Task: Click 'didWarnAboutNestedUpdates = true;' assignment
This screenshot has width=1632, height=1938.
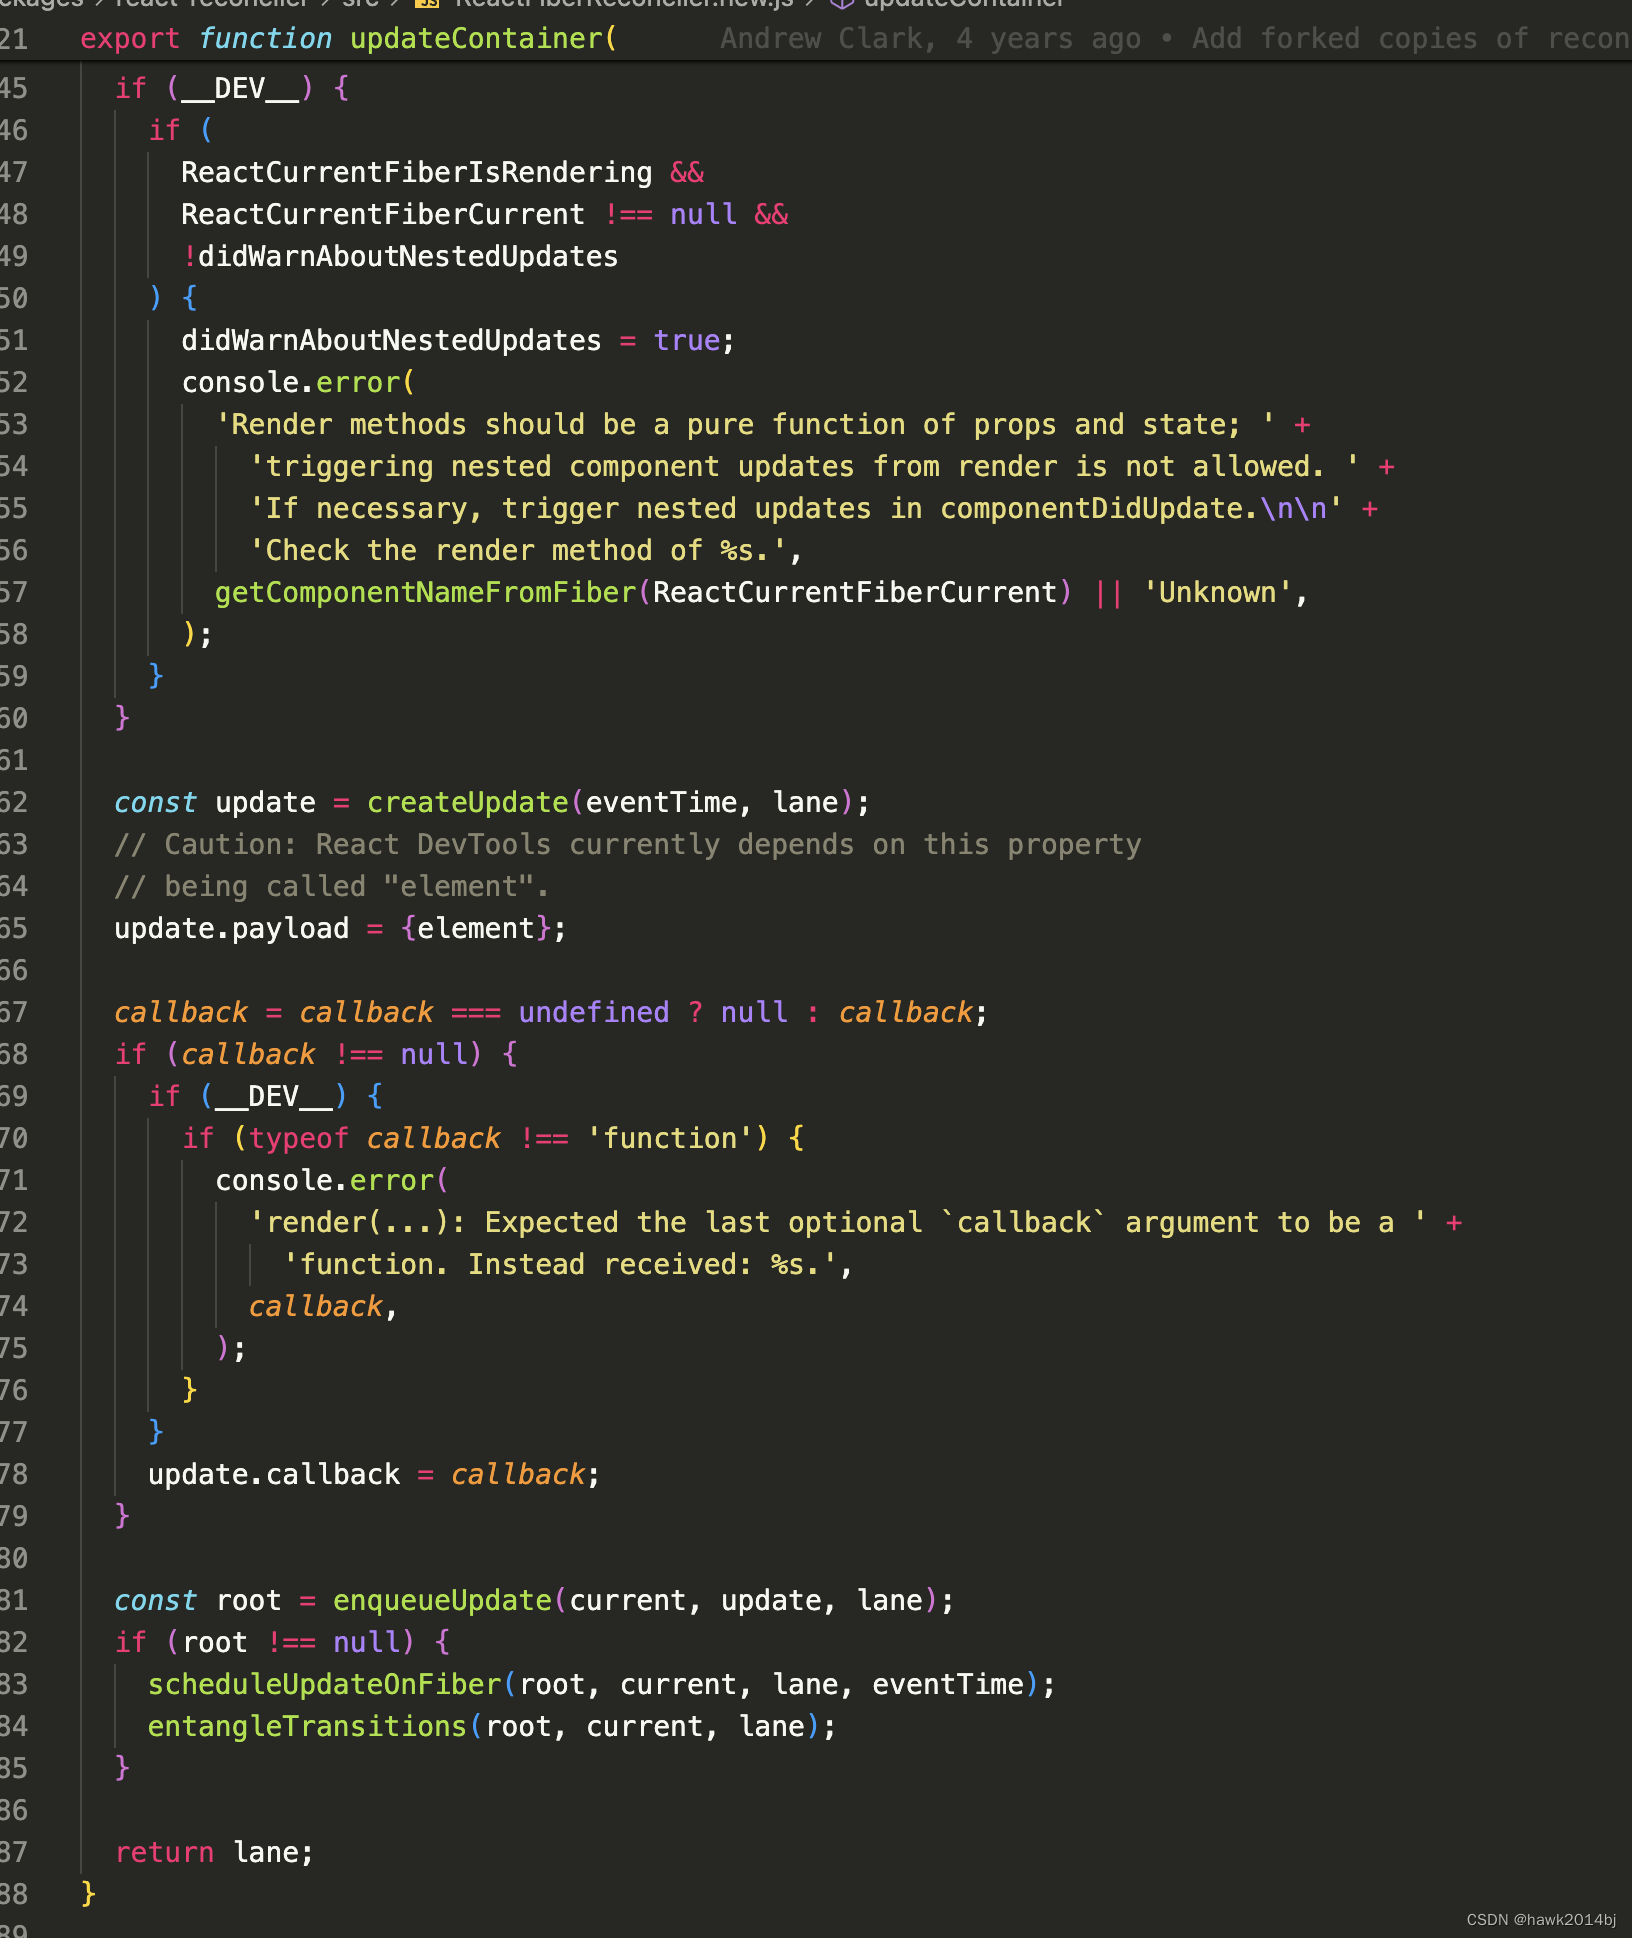Action: click(x=458, y=340)
